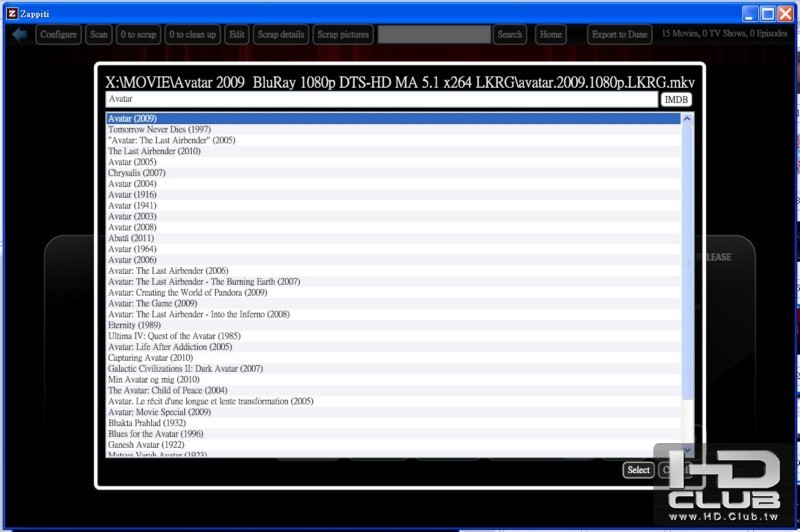This screenshot has height=532, width=800.
Task: Click the IMDB button
Action: click(x=676, y=99)
